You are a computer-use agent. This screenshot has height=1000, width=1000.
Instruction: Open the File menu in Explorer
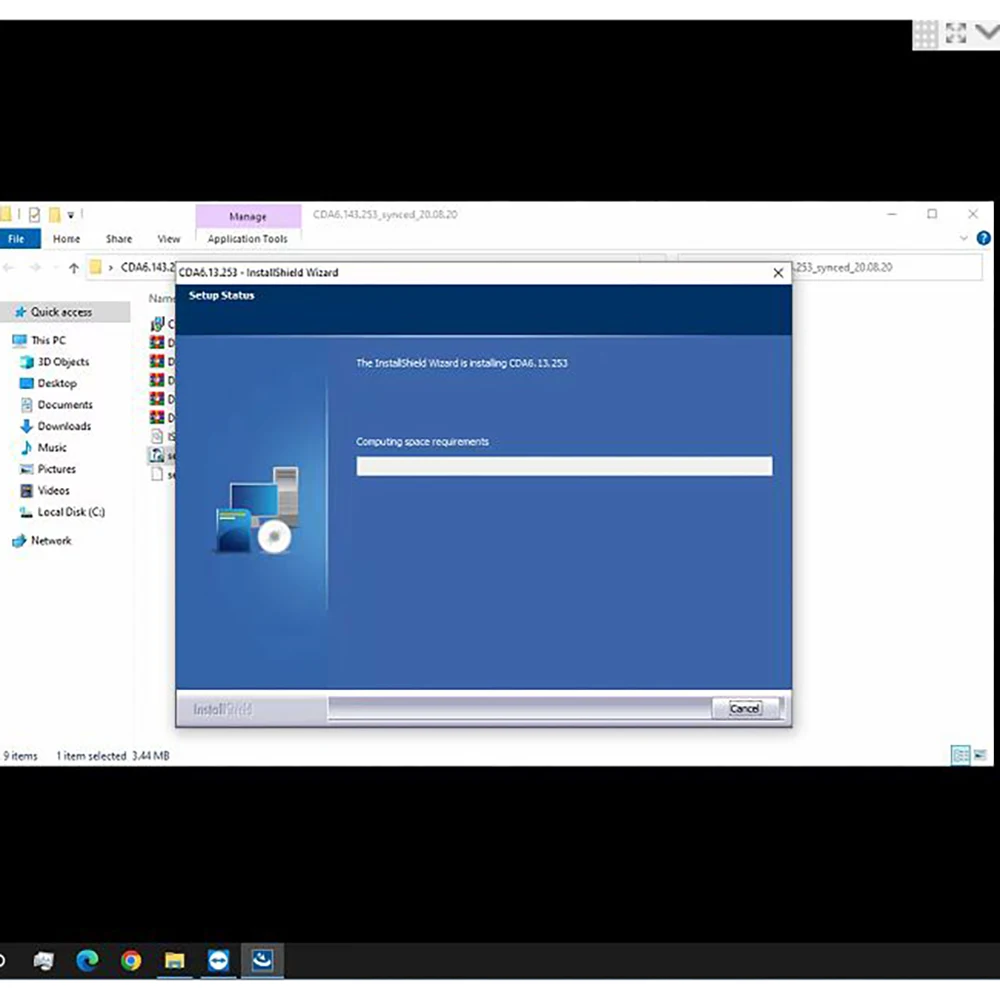coord(17,239)
